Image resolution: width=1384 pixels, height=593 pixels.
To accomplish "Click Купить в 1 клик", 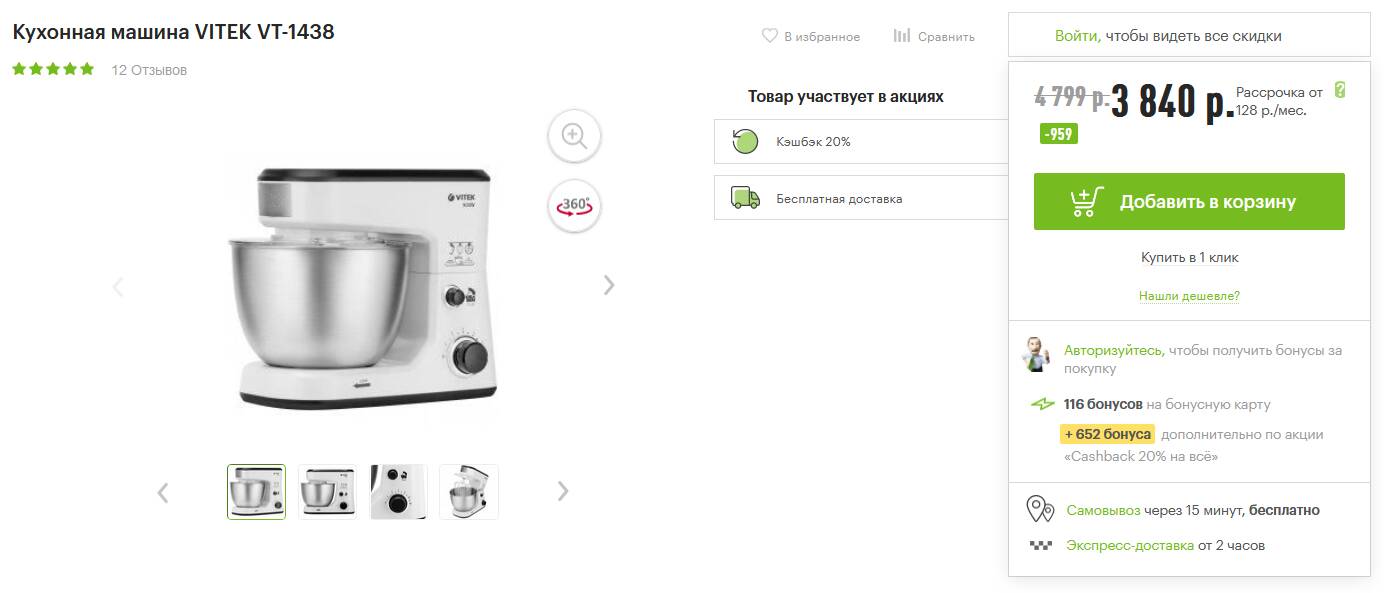I will pyautogui.click(x=1189, y=257).
